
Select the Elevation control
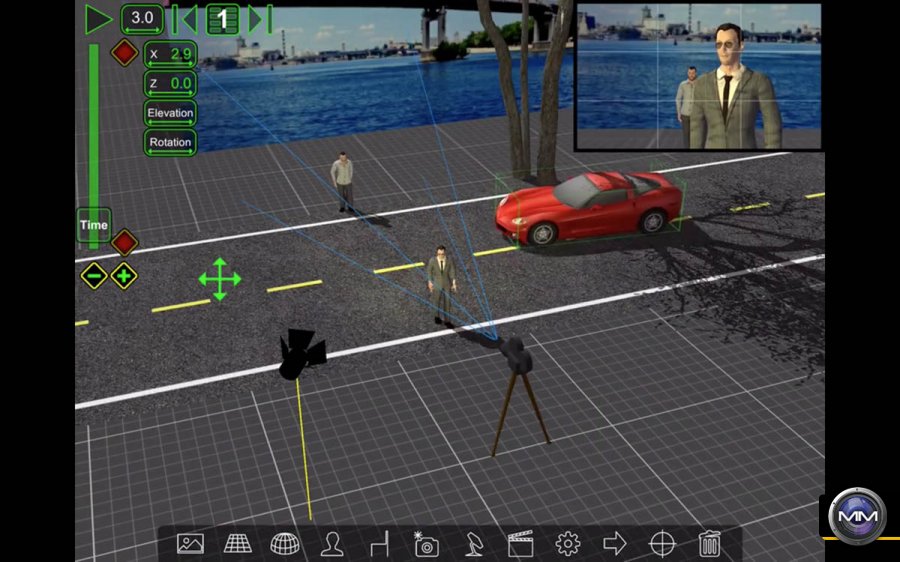tap(170, 113)
